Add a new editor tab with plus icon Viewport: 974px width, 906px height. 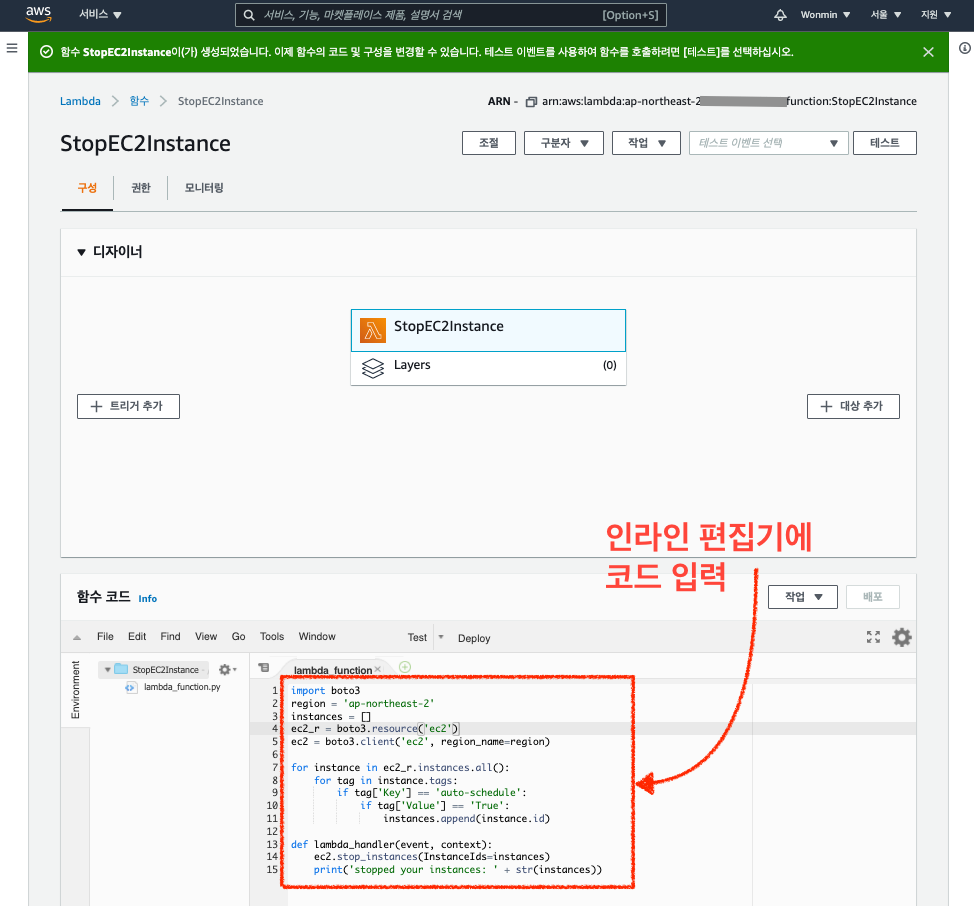pos(405,667)
